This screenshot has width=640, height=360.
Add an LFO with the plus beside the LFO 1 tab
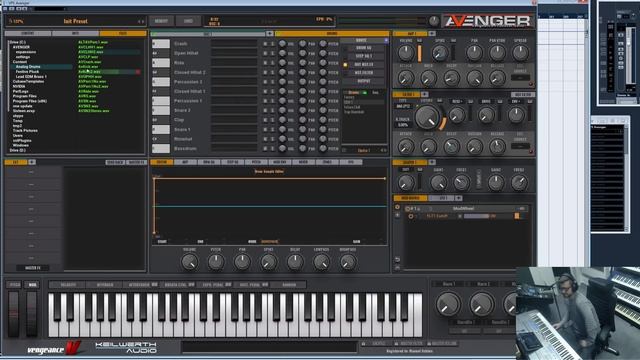point(458,198)
